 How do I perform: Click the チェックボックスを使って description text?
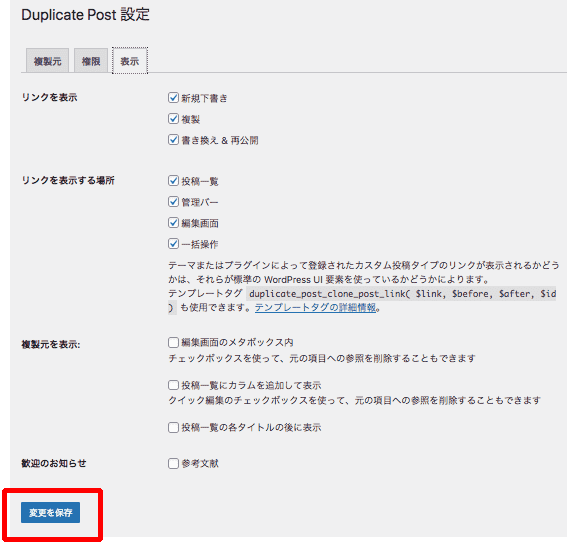point(322,359)
